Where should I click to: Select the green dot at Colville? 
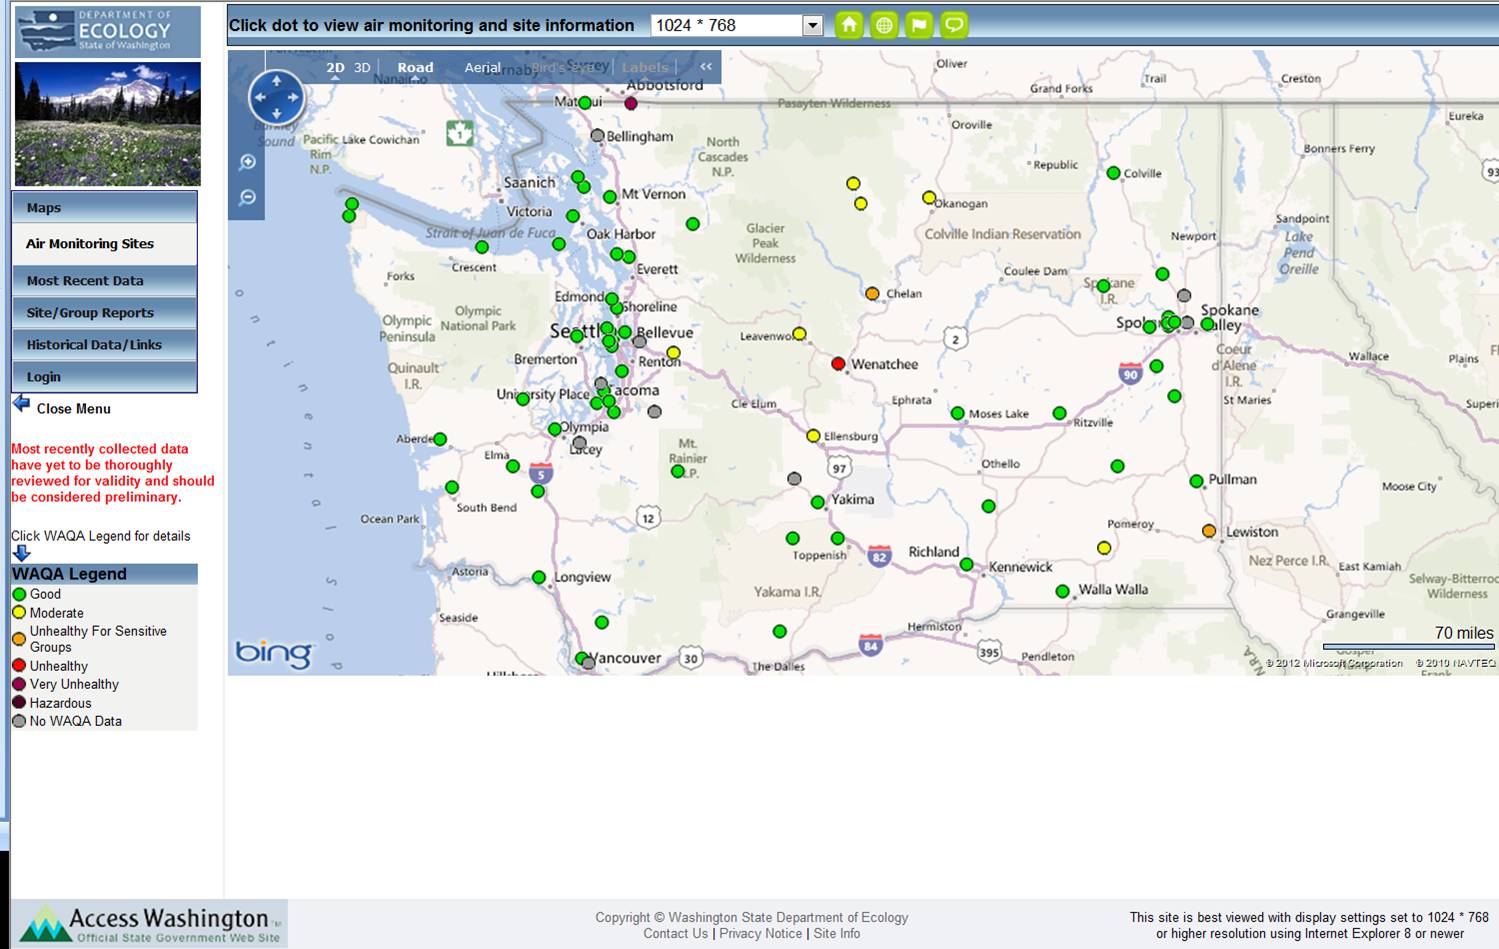[x=1113, y=173]
